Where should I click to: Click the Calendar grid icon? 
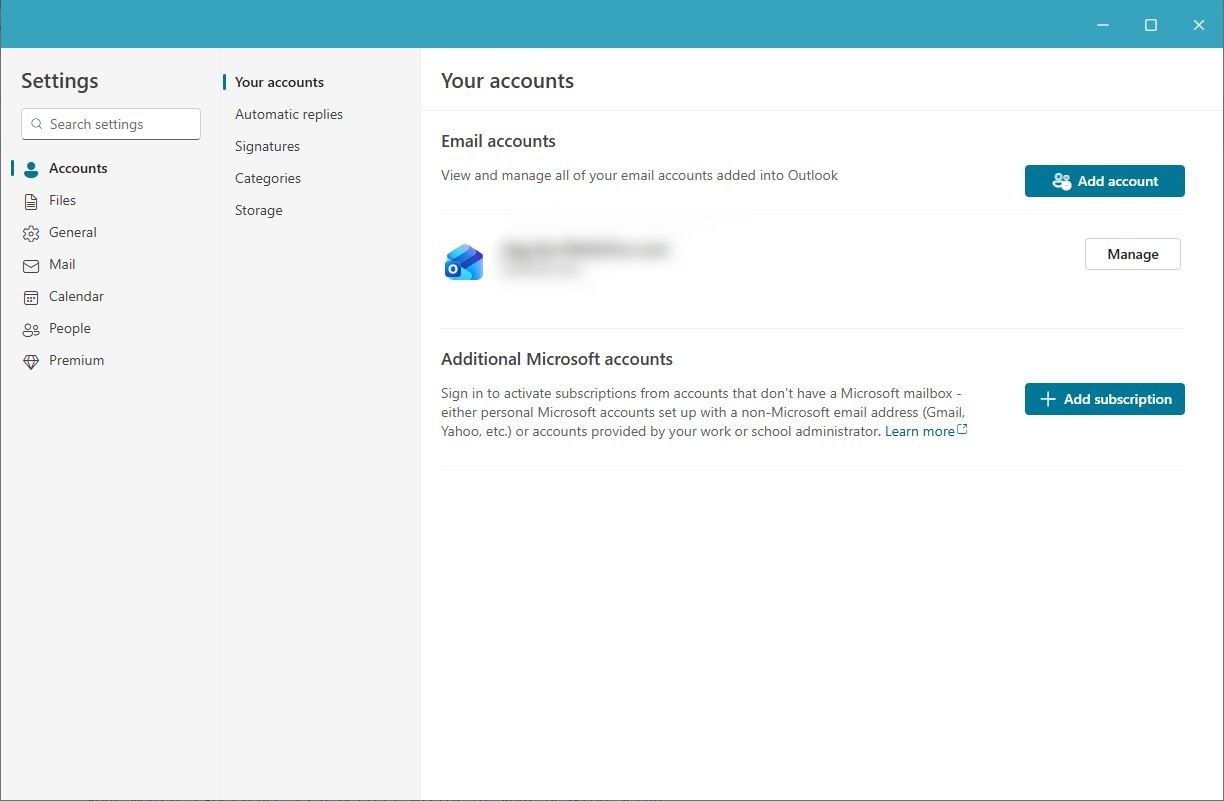point(31,297)
